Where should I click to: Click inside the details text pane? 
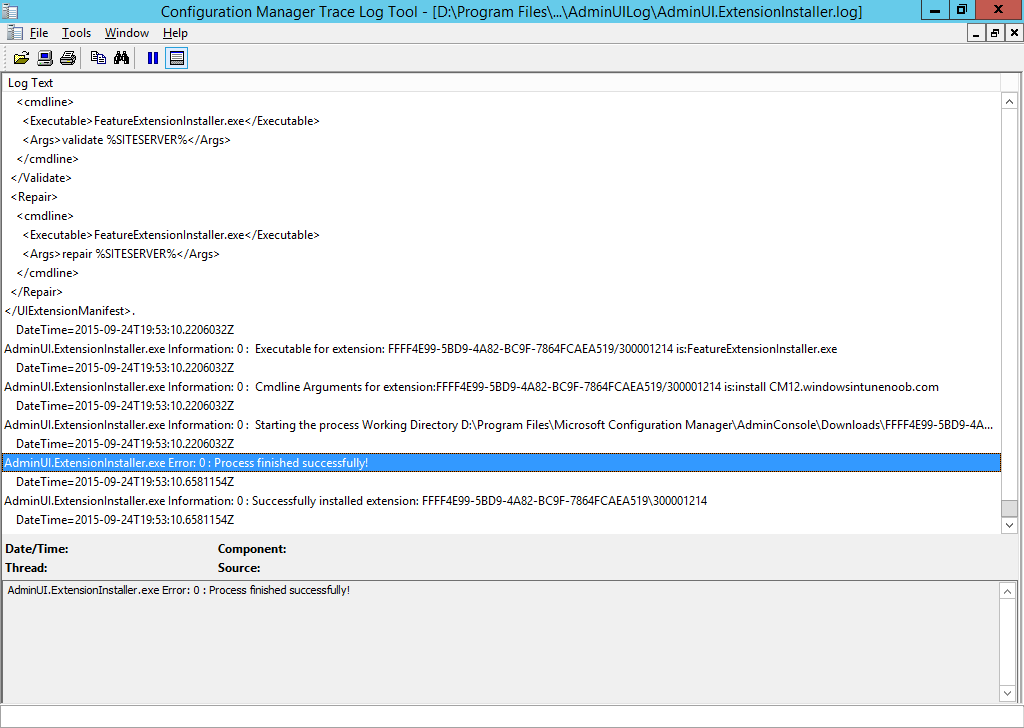(x=501, y=642)
